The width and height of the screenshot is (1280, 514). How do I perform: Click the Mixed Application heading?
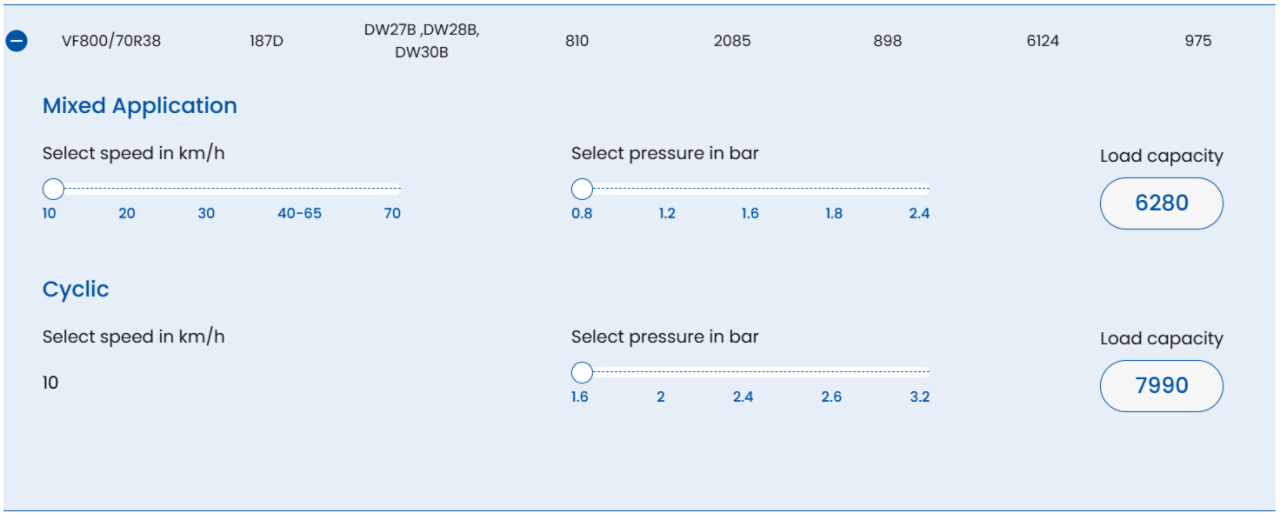(x=140, y=106)
